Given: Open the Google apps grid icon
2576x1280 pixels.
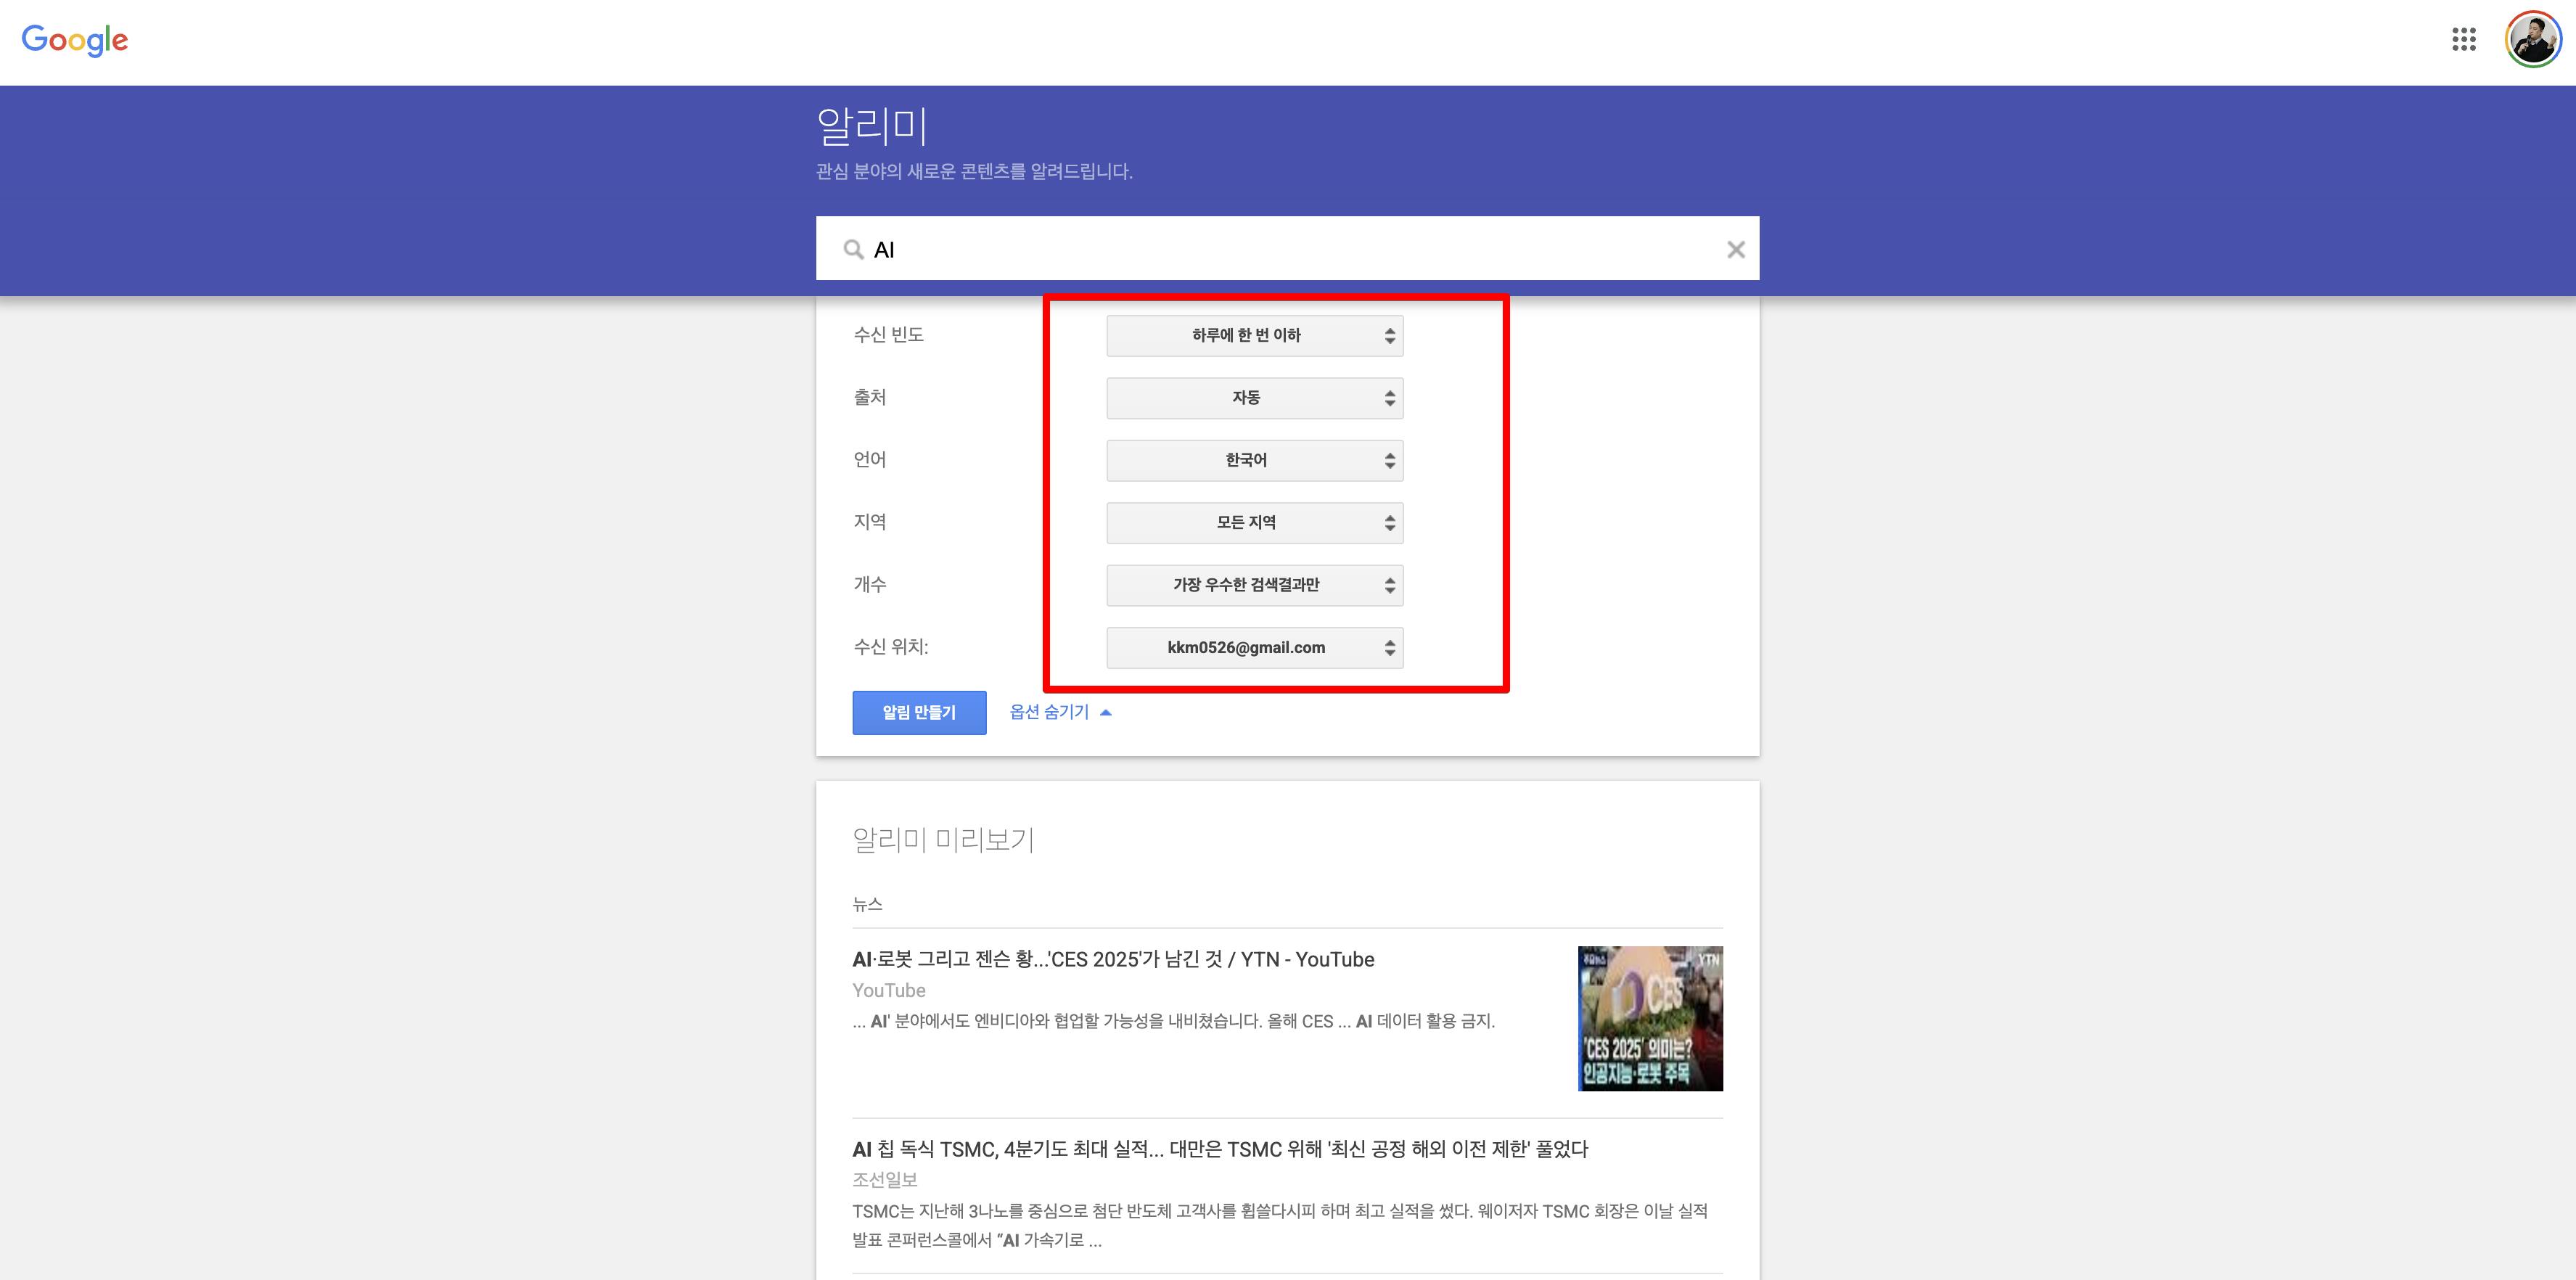Looking at the screenshot, I should pyautogui.click(x=2464, y=40).
